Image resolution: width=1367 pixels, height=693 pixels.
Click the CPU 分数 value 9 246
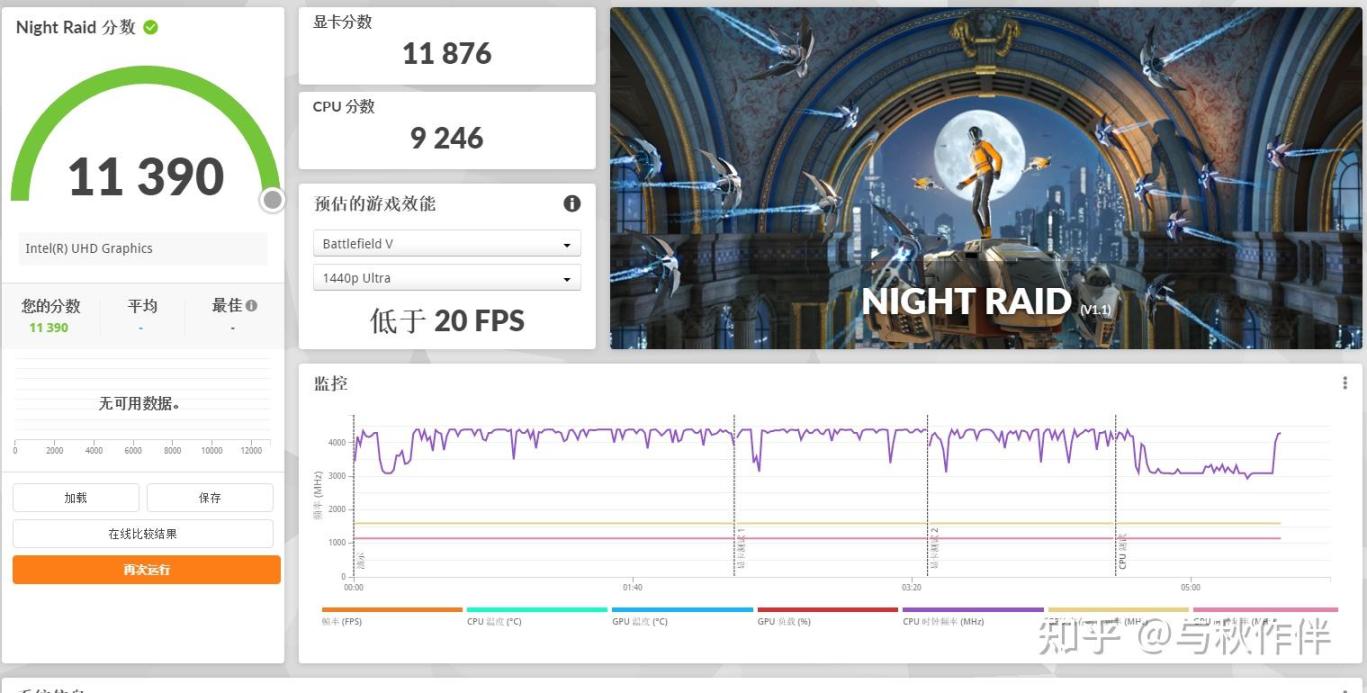447,138
